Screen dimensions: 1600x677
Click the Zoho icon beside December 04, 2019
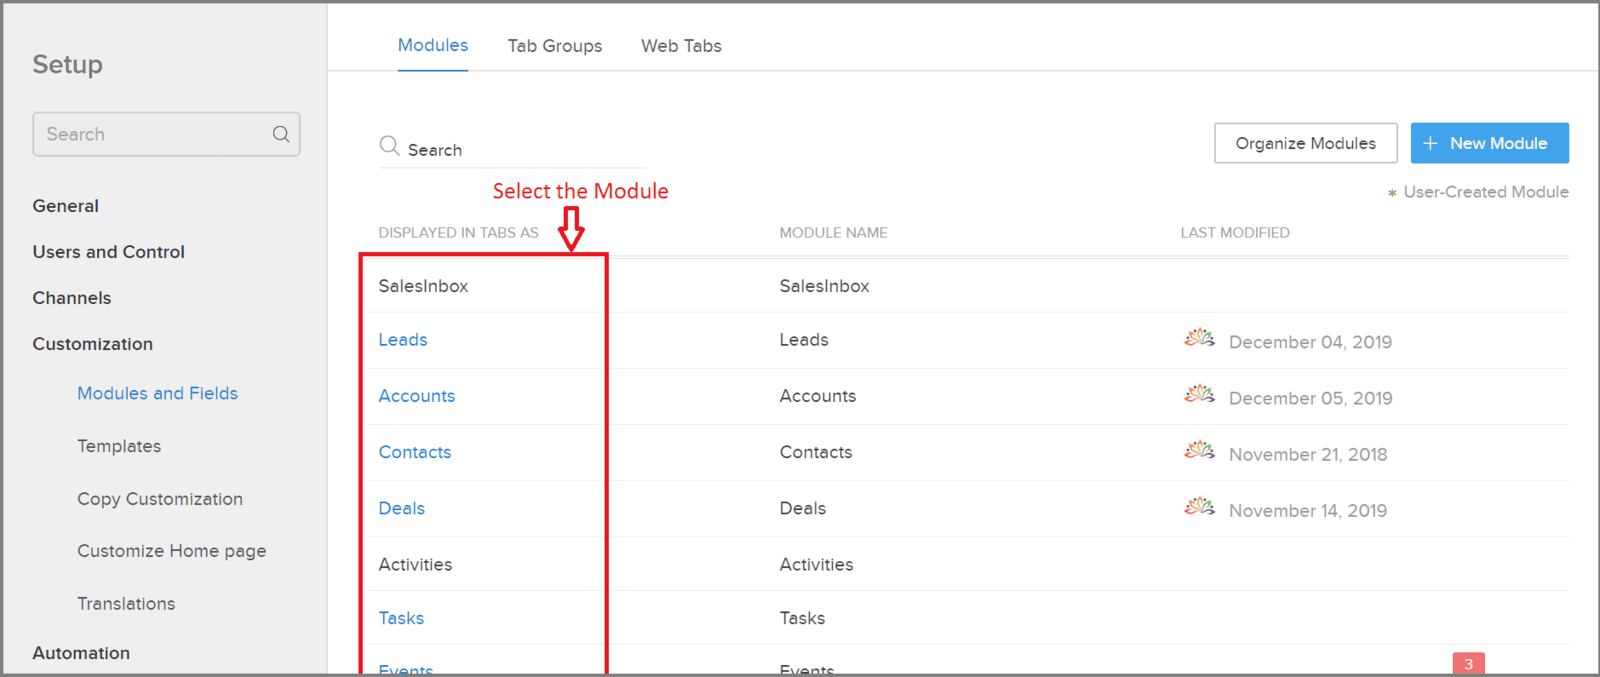1199,339
